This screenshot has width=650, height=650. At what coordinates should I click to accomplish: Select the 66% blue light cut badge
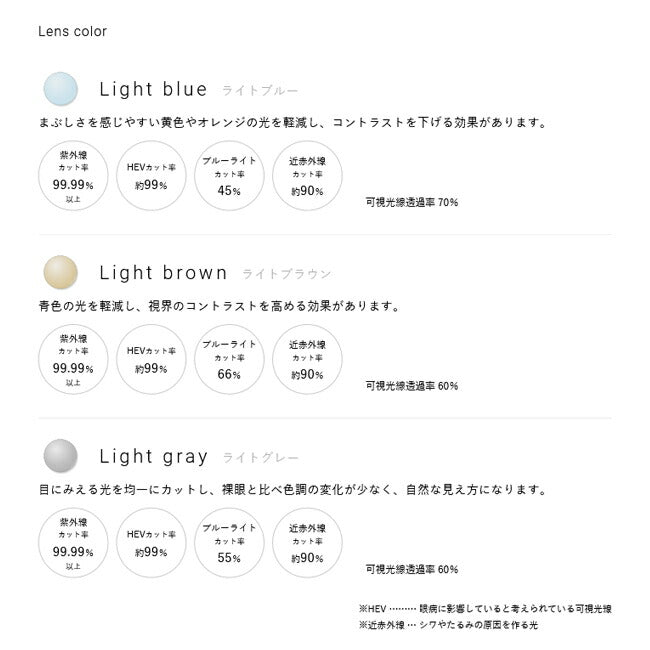coord(229,360)
